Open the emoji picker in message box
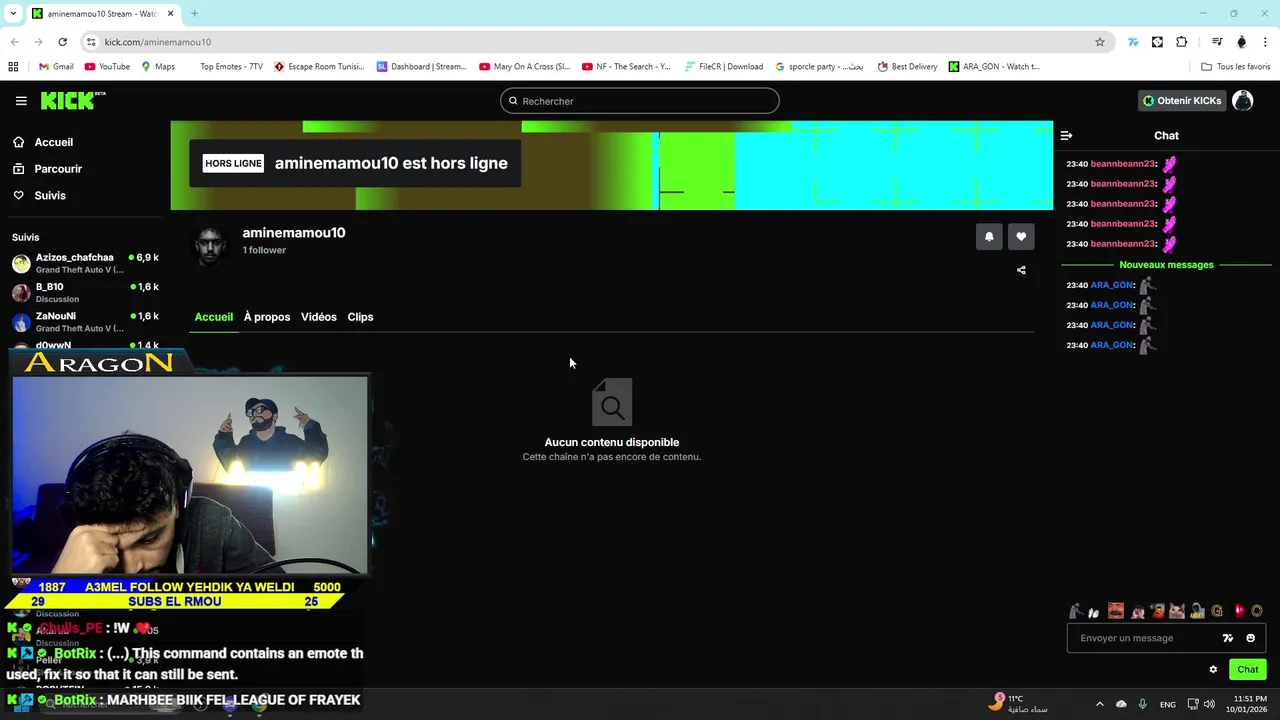The image size is (1280, 720). 1250,638
